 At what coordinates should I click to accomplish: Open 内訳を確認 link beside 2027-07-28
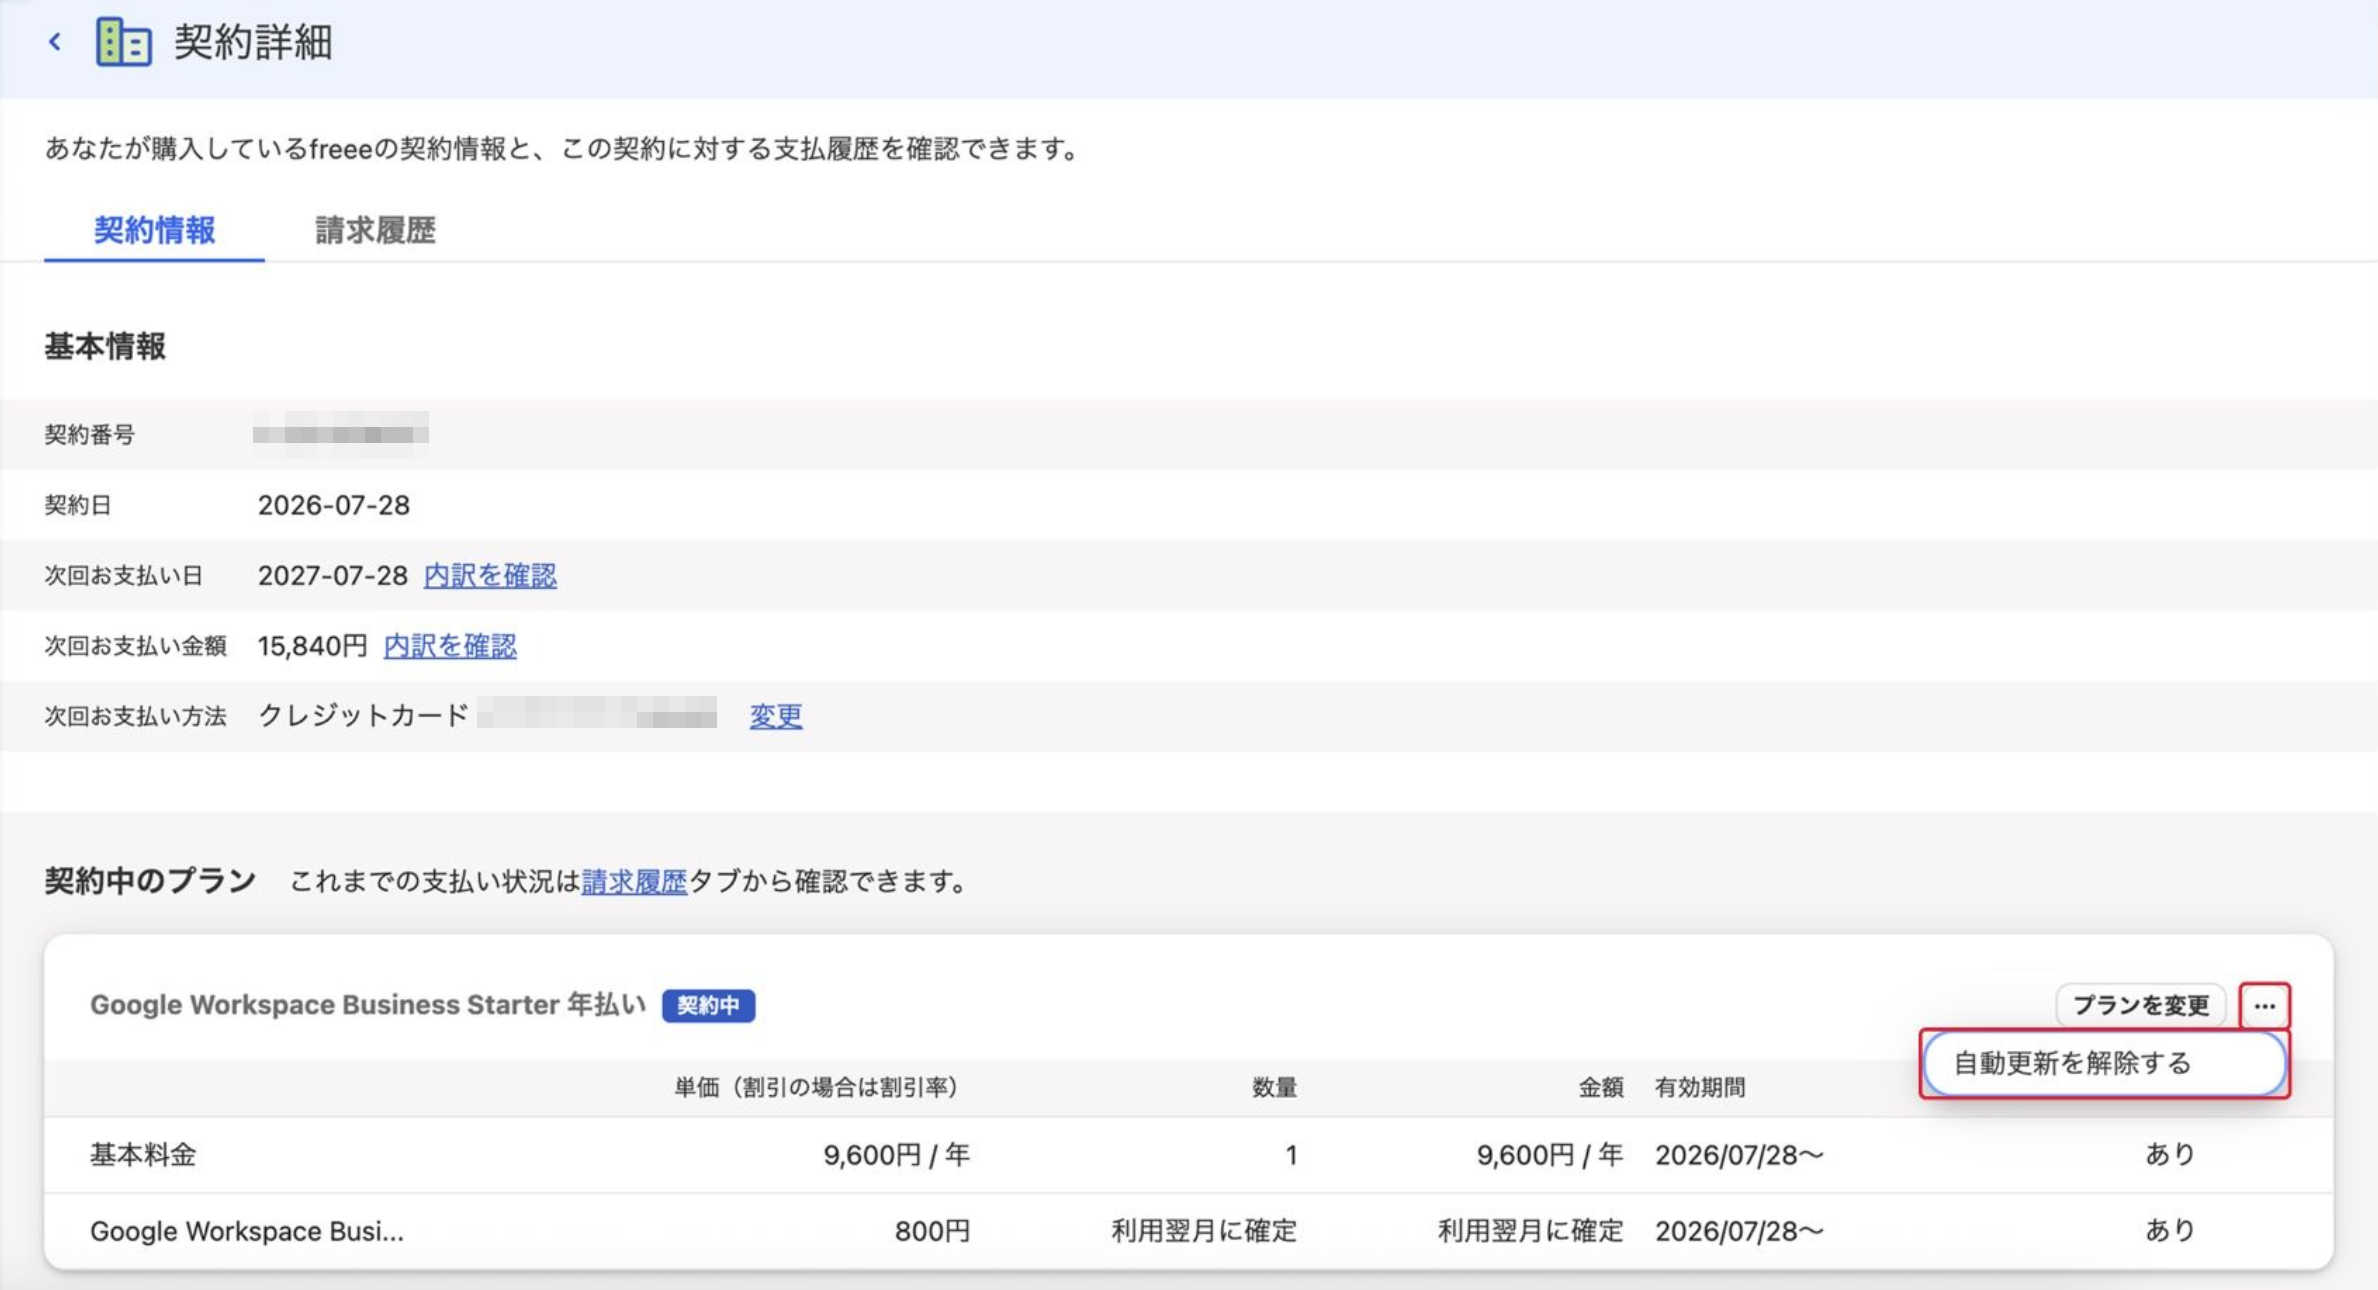pyautogui.click(x=490, y=575)
